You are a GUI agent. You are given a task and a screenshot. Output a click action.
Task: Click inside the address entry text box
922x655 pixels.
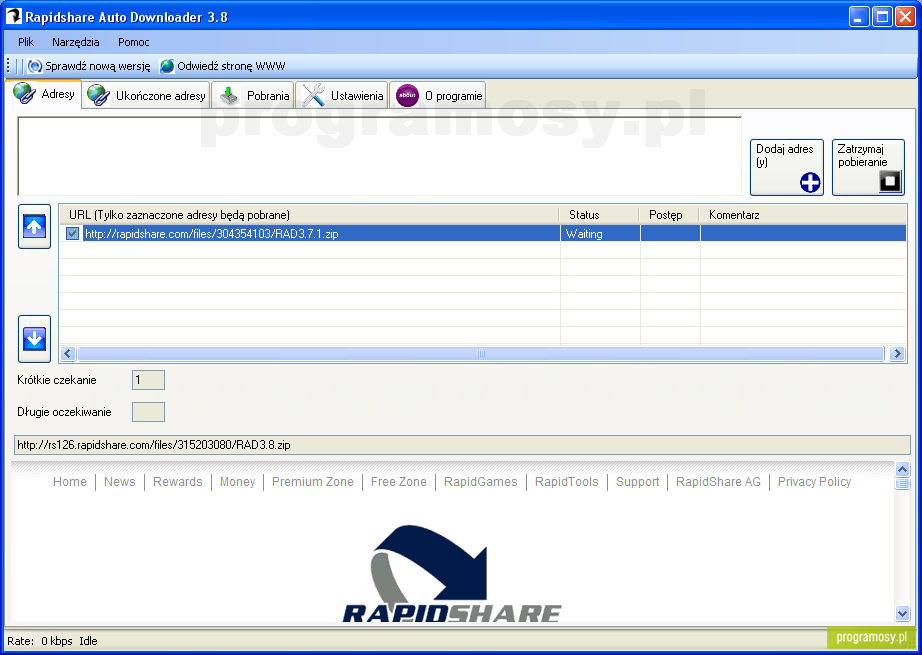tap(379, 156)
